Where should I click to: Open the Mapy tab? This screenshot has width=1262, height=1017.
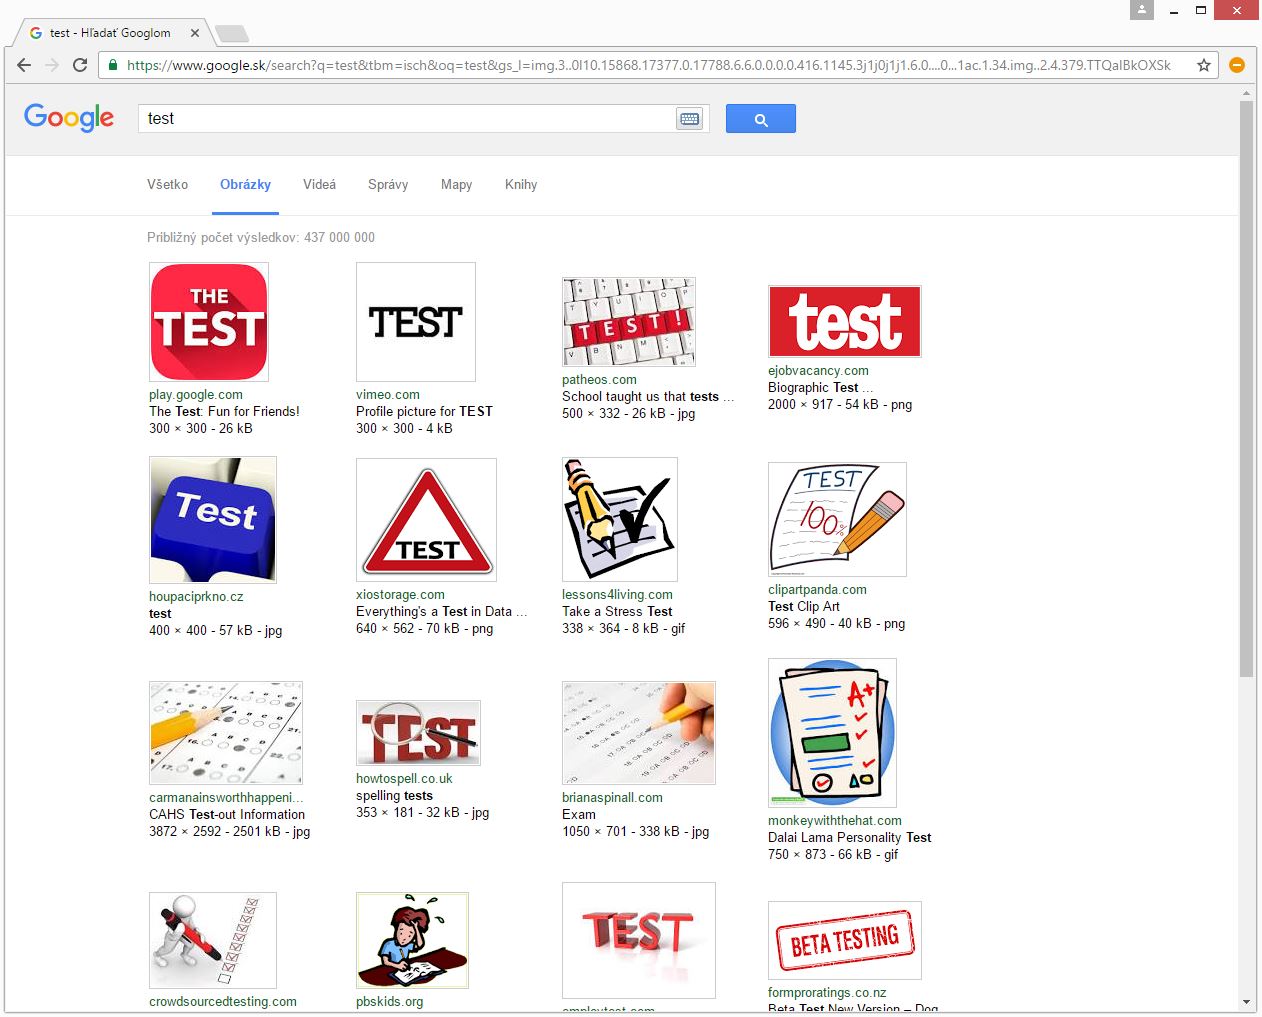click(x=456, y=185)
